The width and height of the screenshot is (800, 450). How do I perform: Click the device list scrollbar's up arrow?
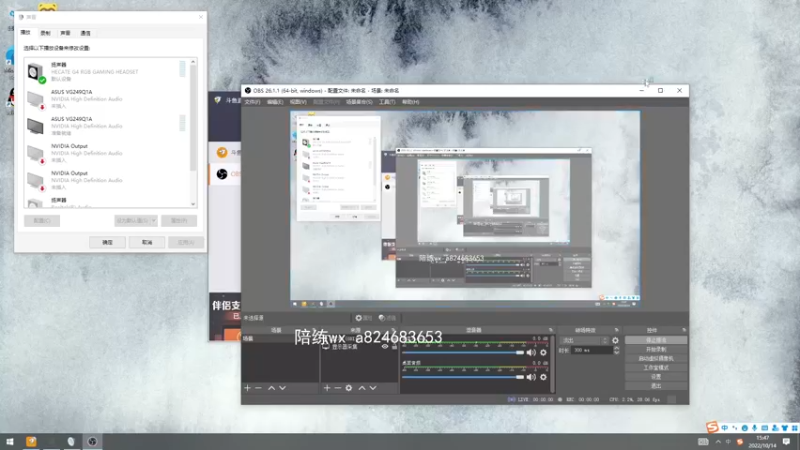[193, 62]
